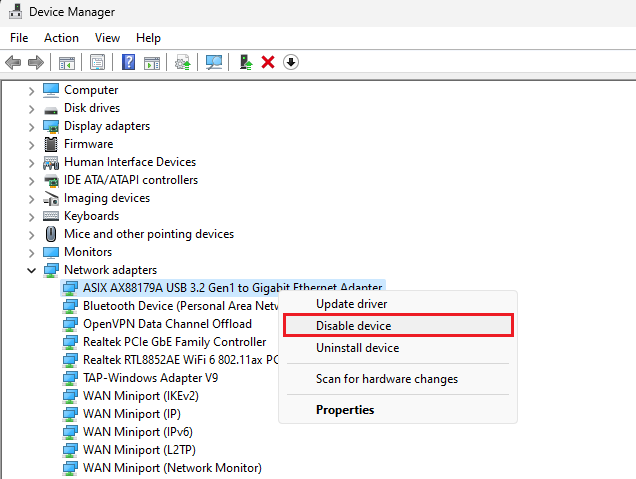The image size is (636, 479).
Task: Select the TAP-Windows Adapter V9 device
Action: [150, 378]
